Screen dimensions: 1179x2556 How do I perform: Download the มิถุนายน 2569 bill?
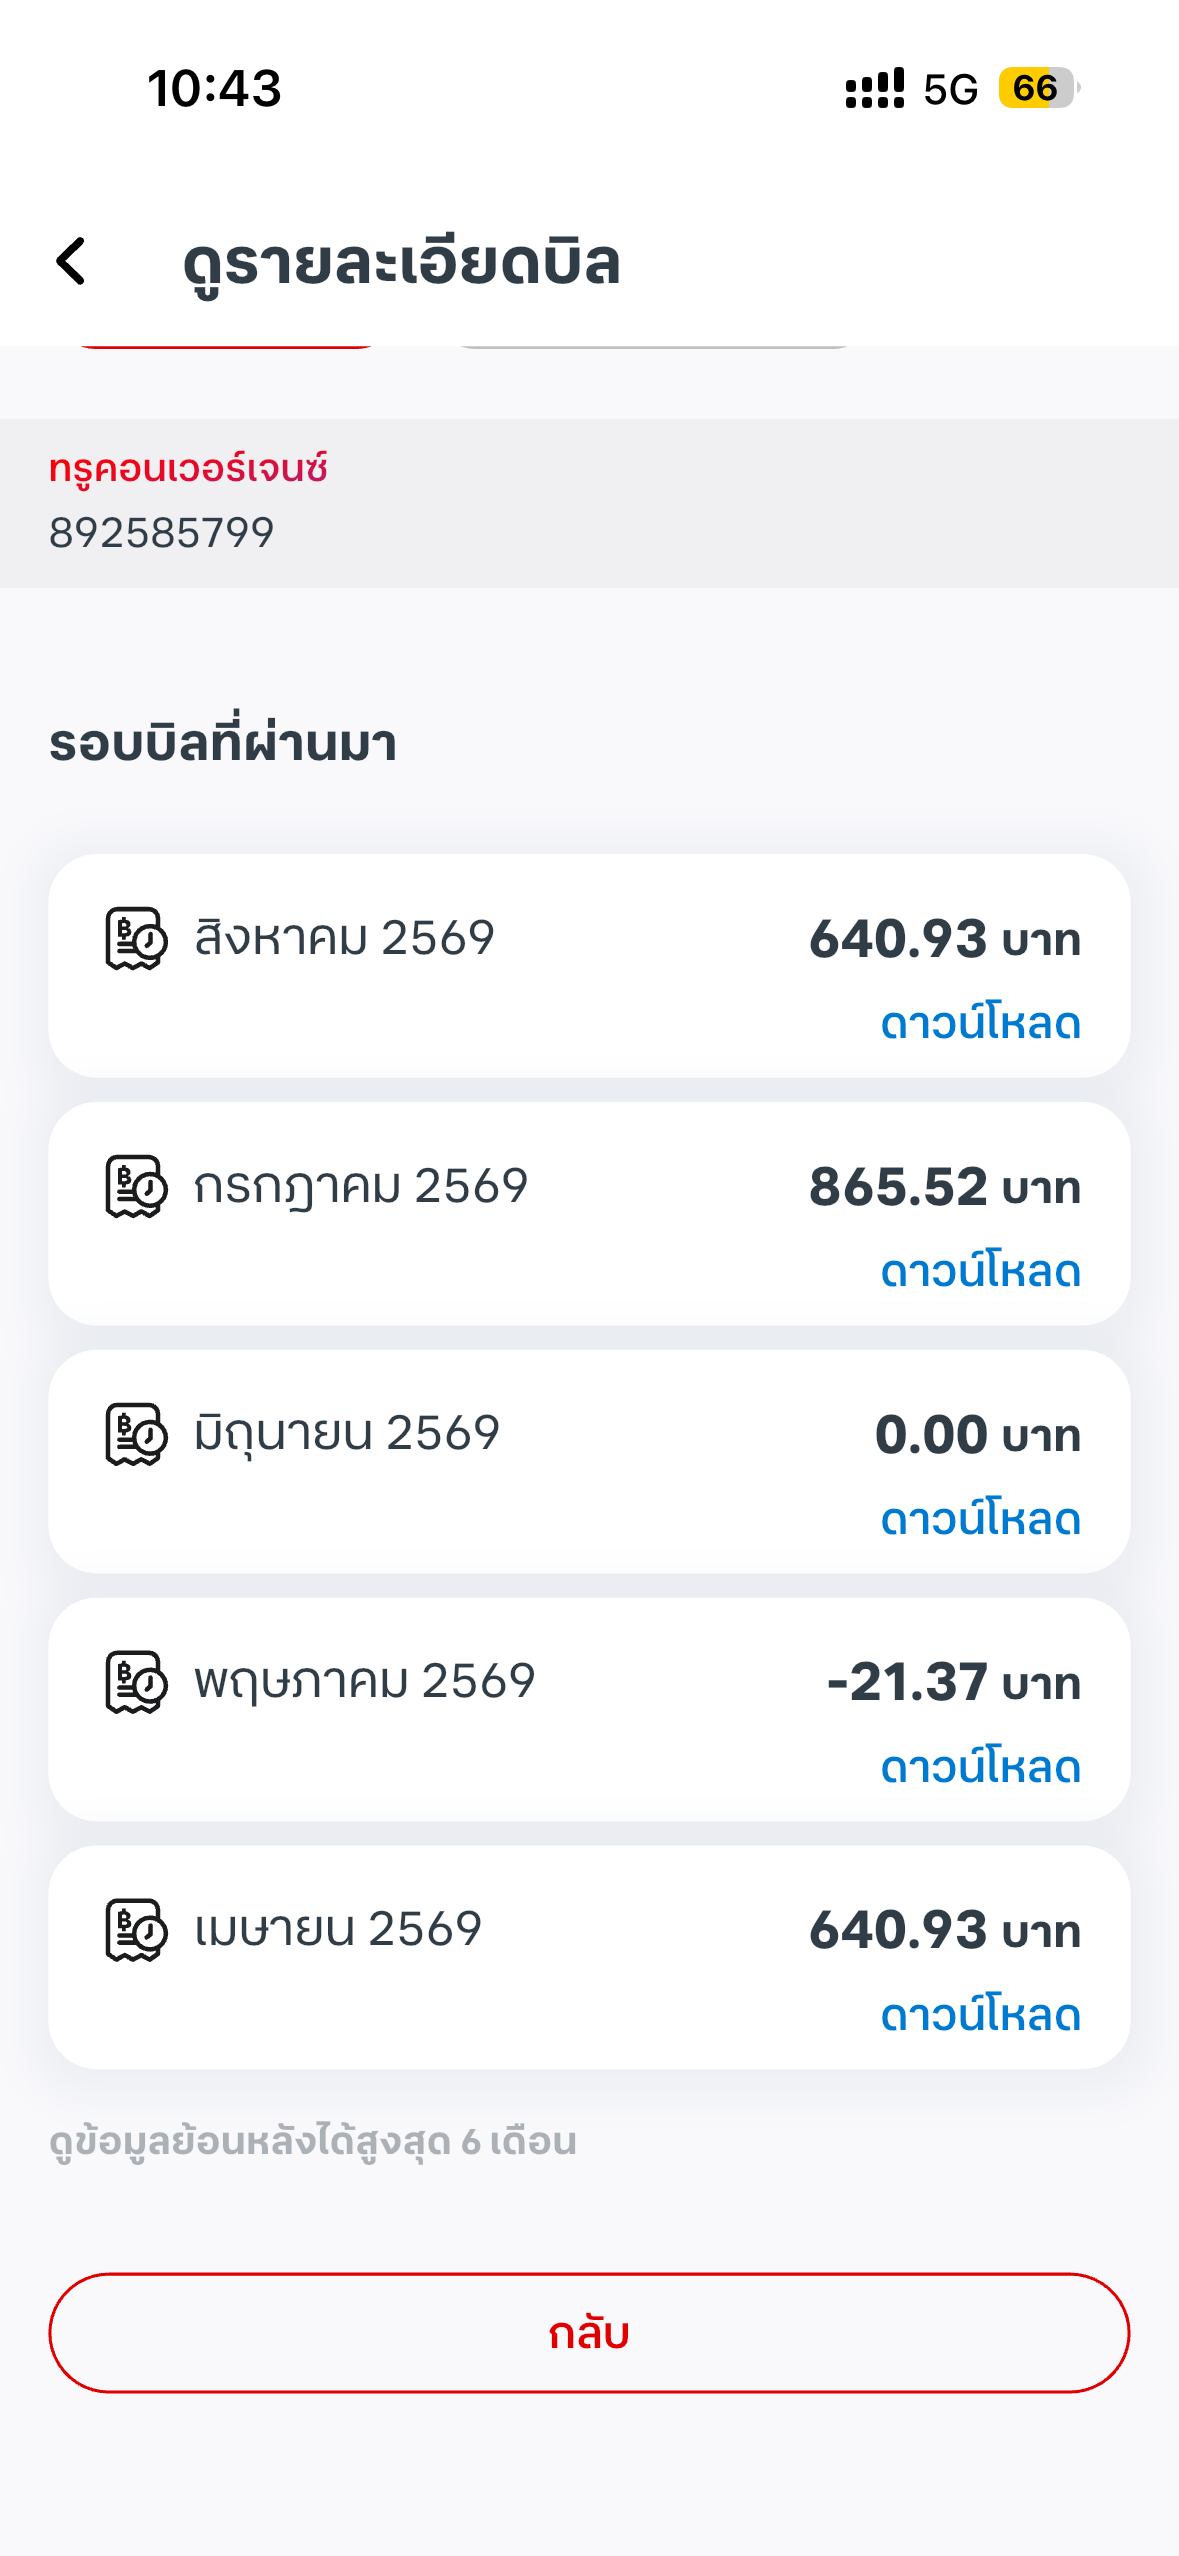click(x=980, y=1519)
